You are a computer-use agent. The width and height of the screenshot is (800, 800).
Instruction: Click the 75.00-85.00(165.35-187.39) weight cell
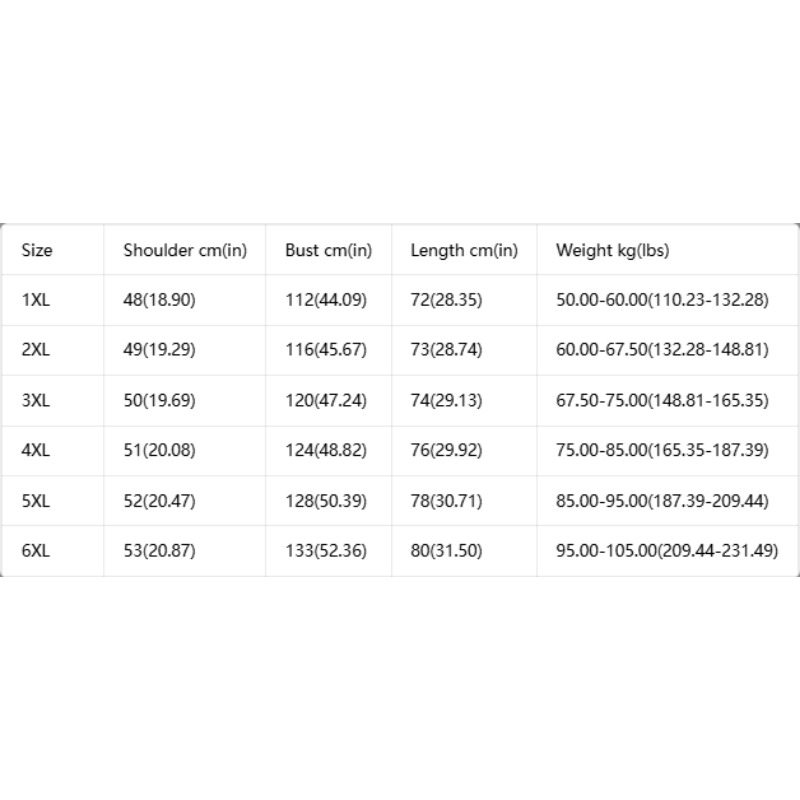[x=662, y=450]
